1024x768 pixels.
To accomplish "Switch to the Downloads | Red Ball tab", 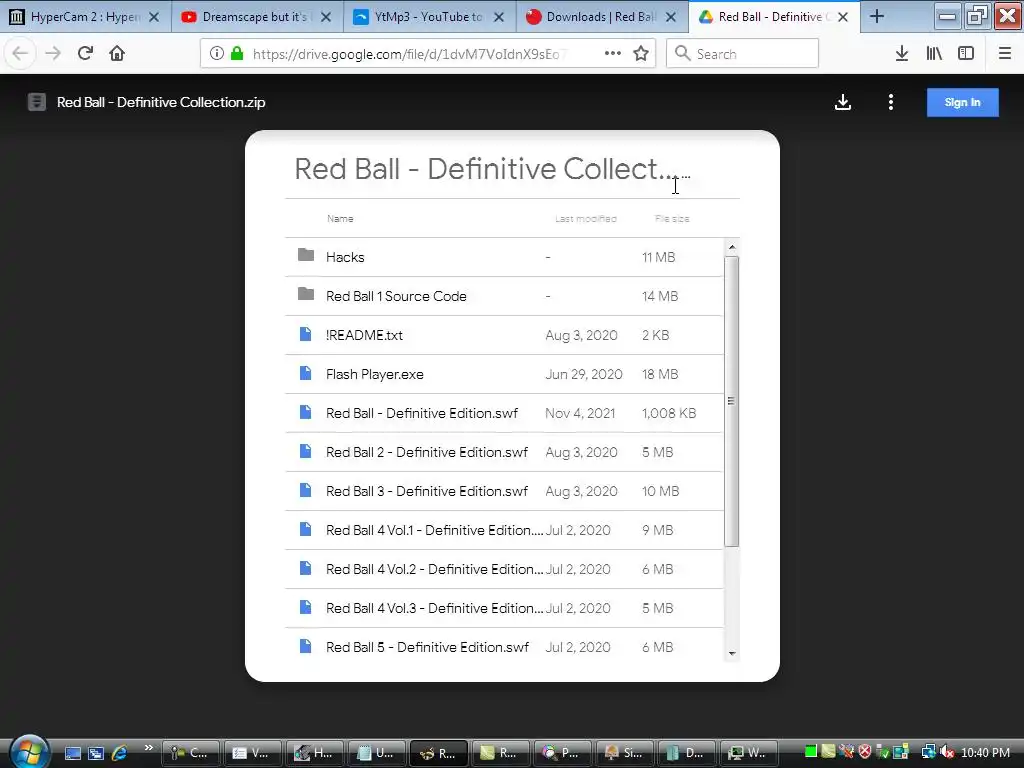I will coord(601,17).
